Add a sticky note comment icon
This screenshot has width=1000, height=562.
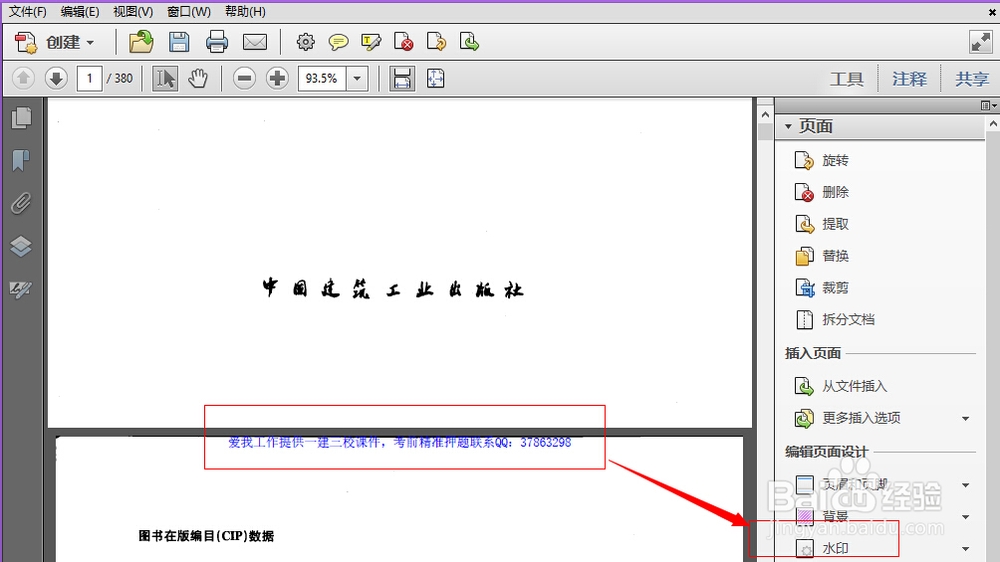(x=338, y=42)
